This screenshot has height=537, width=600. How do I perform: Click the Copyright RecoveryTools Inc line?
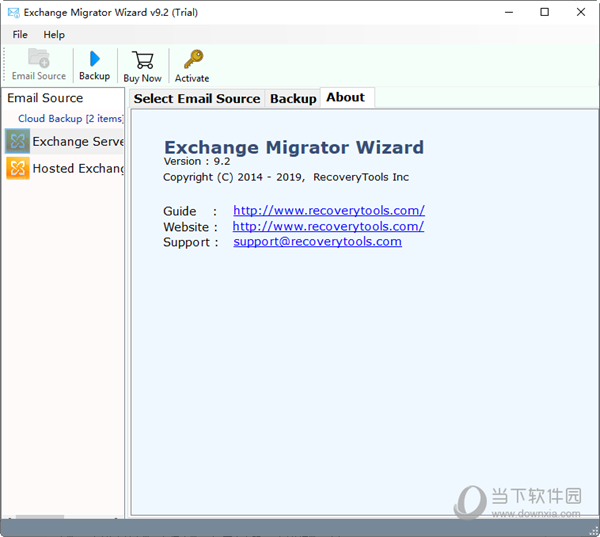click(x=286, y=177)
